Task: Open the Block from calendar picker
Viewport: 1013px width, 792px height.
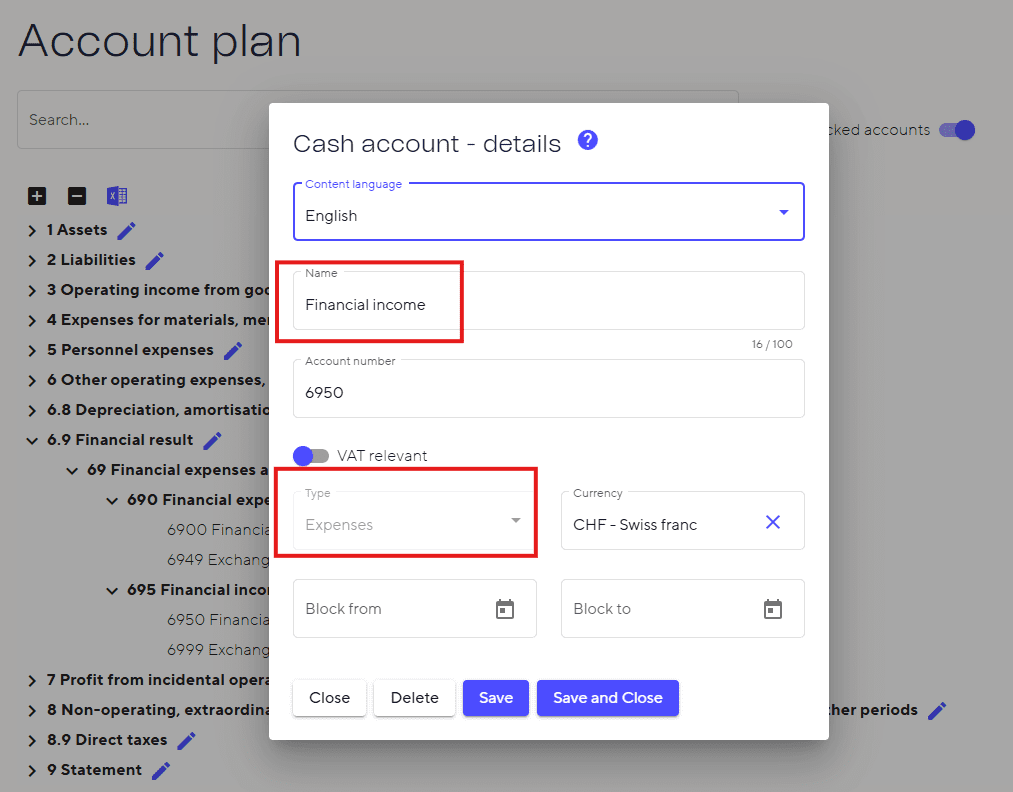Action: coord(505,609)
